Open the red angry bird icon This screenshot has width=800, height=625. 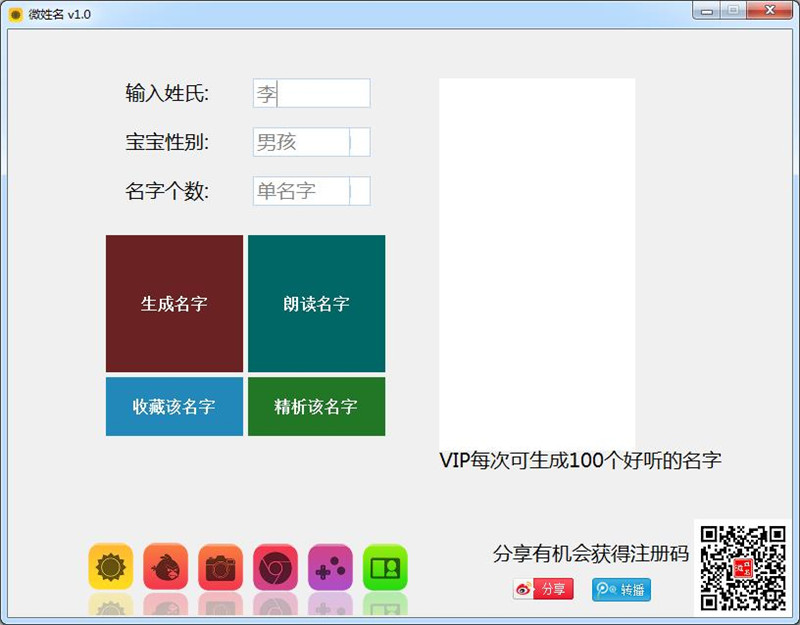tap(165, 567)
